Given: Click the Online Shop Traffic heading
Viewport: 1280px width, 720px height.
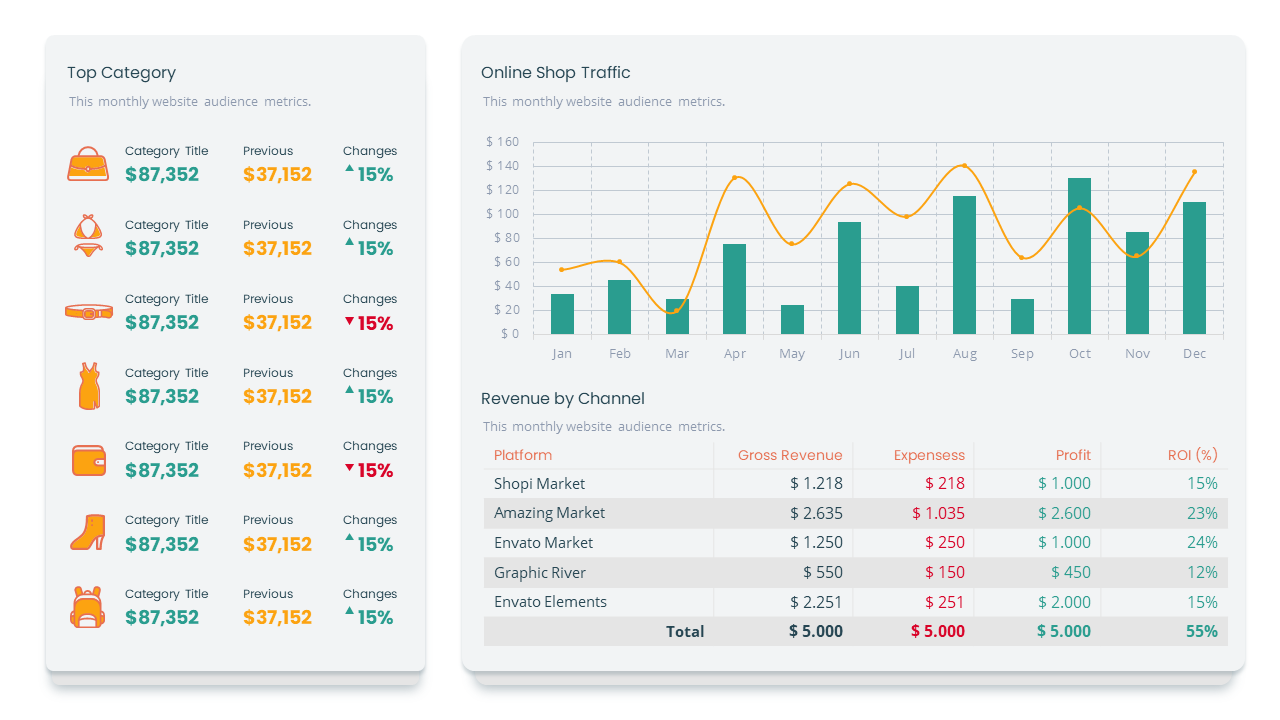Looking at the screenshot, I should coord(556,73).
